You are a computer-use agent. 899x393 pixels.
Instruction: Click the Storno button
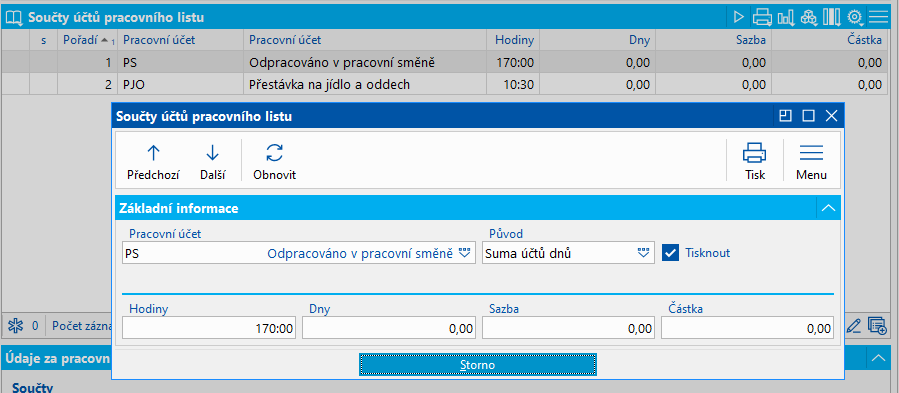pyautogui.click(x=478, y=365)
